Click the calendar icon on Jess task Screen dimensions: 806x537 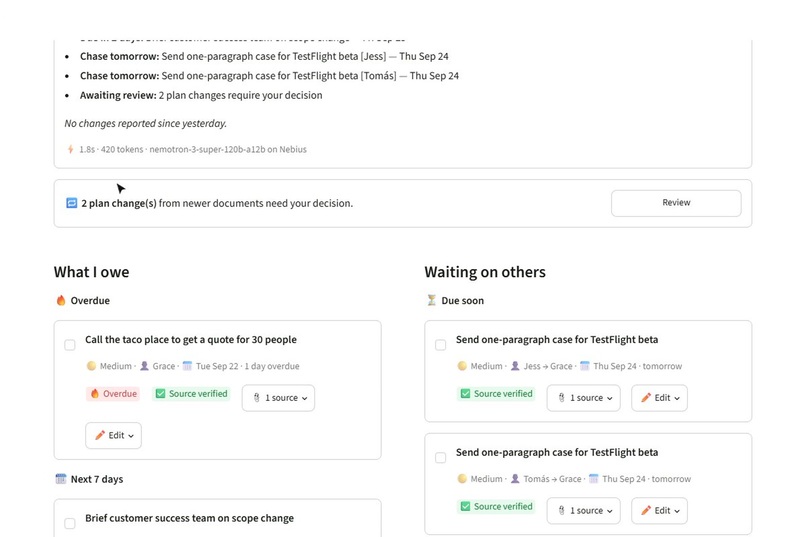585,366
